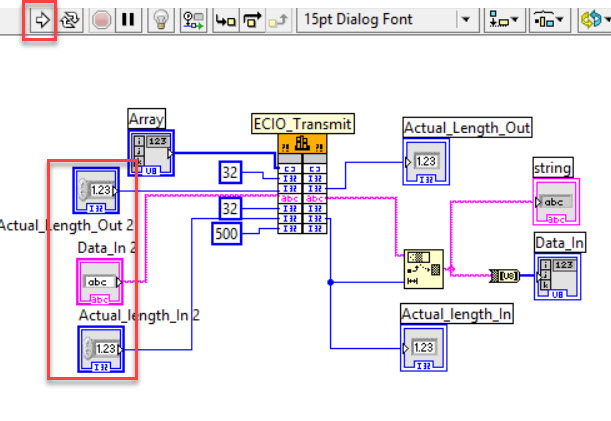Click the Step Over button

click(x=252, y=19)
